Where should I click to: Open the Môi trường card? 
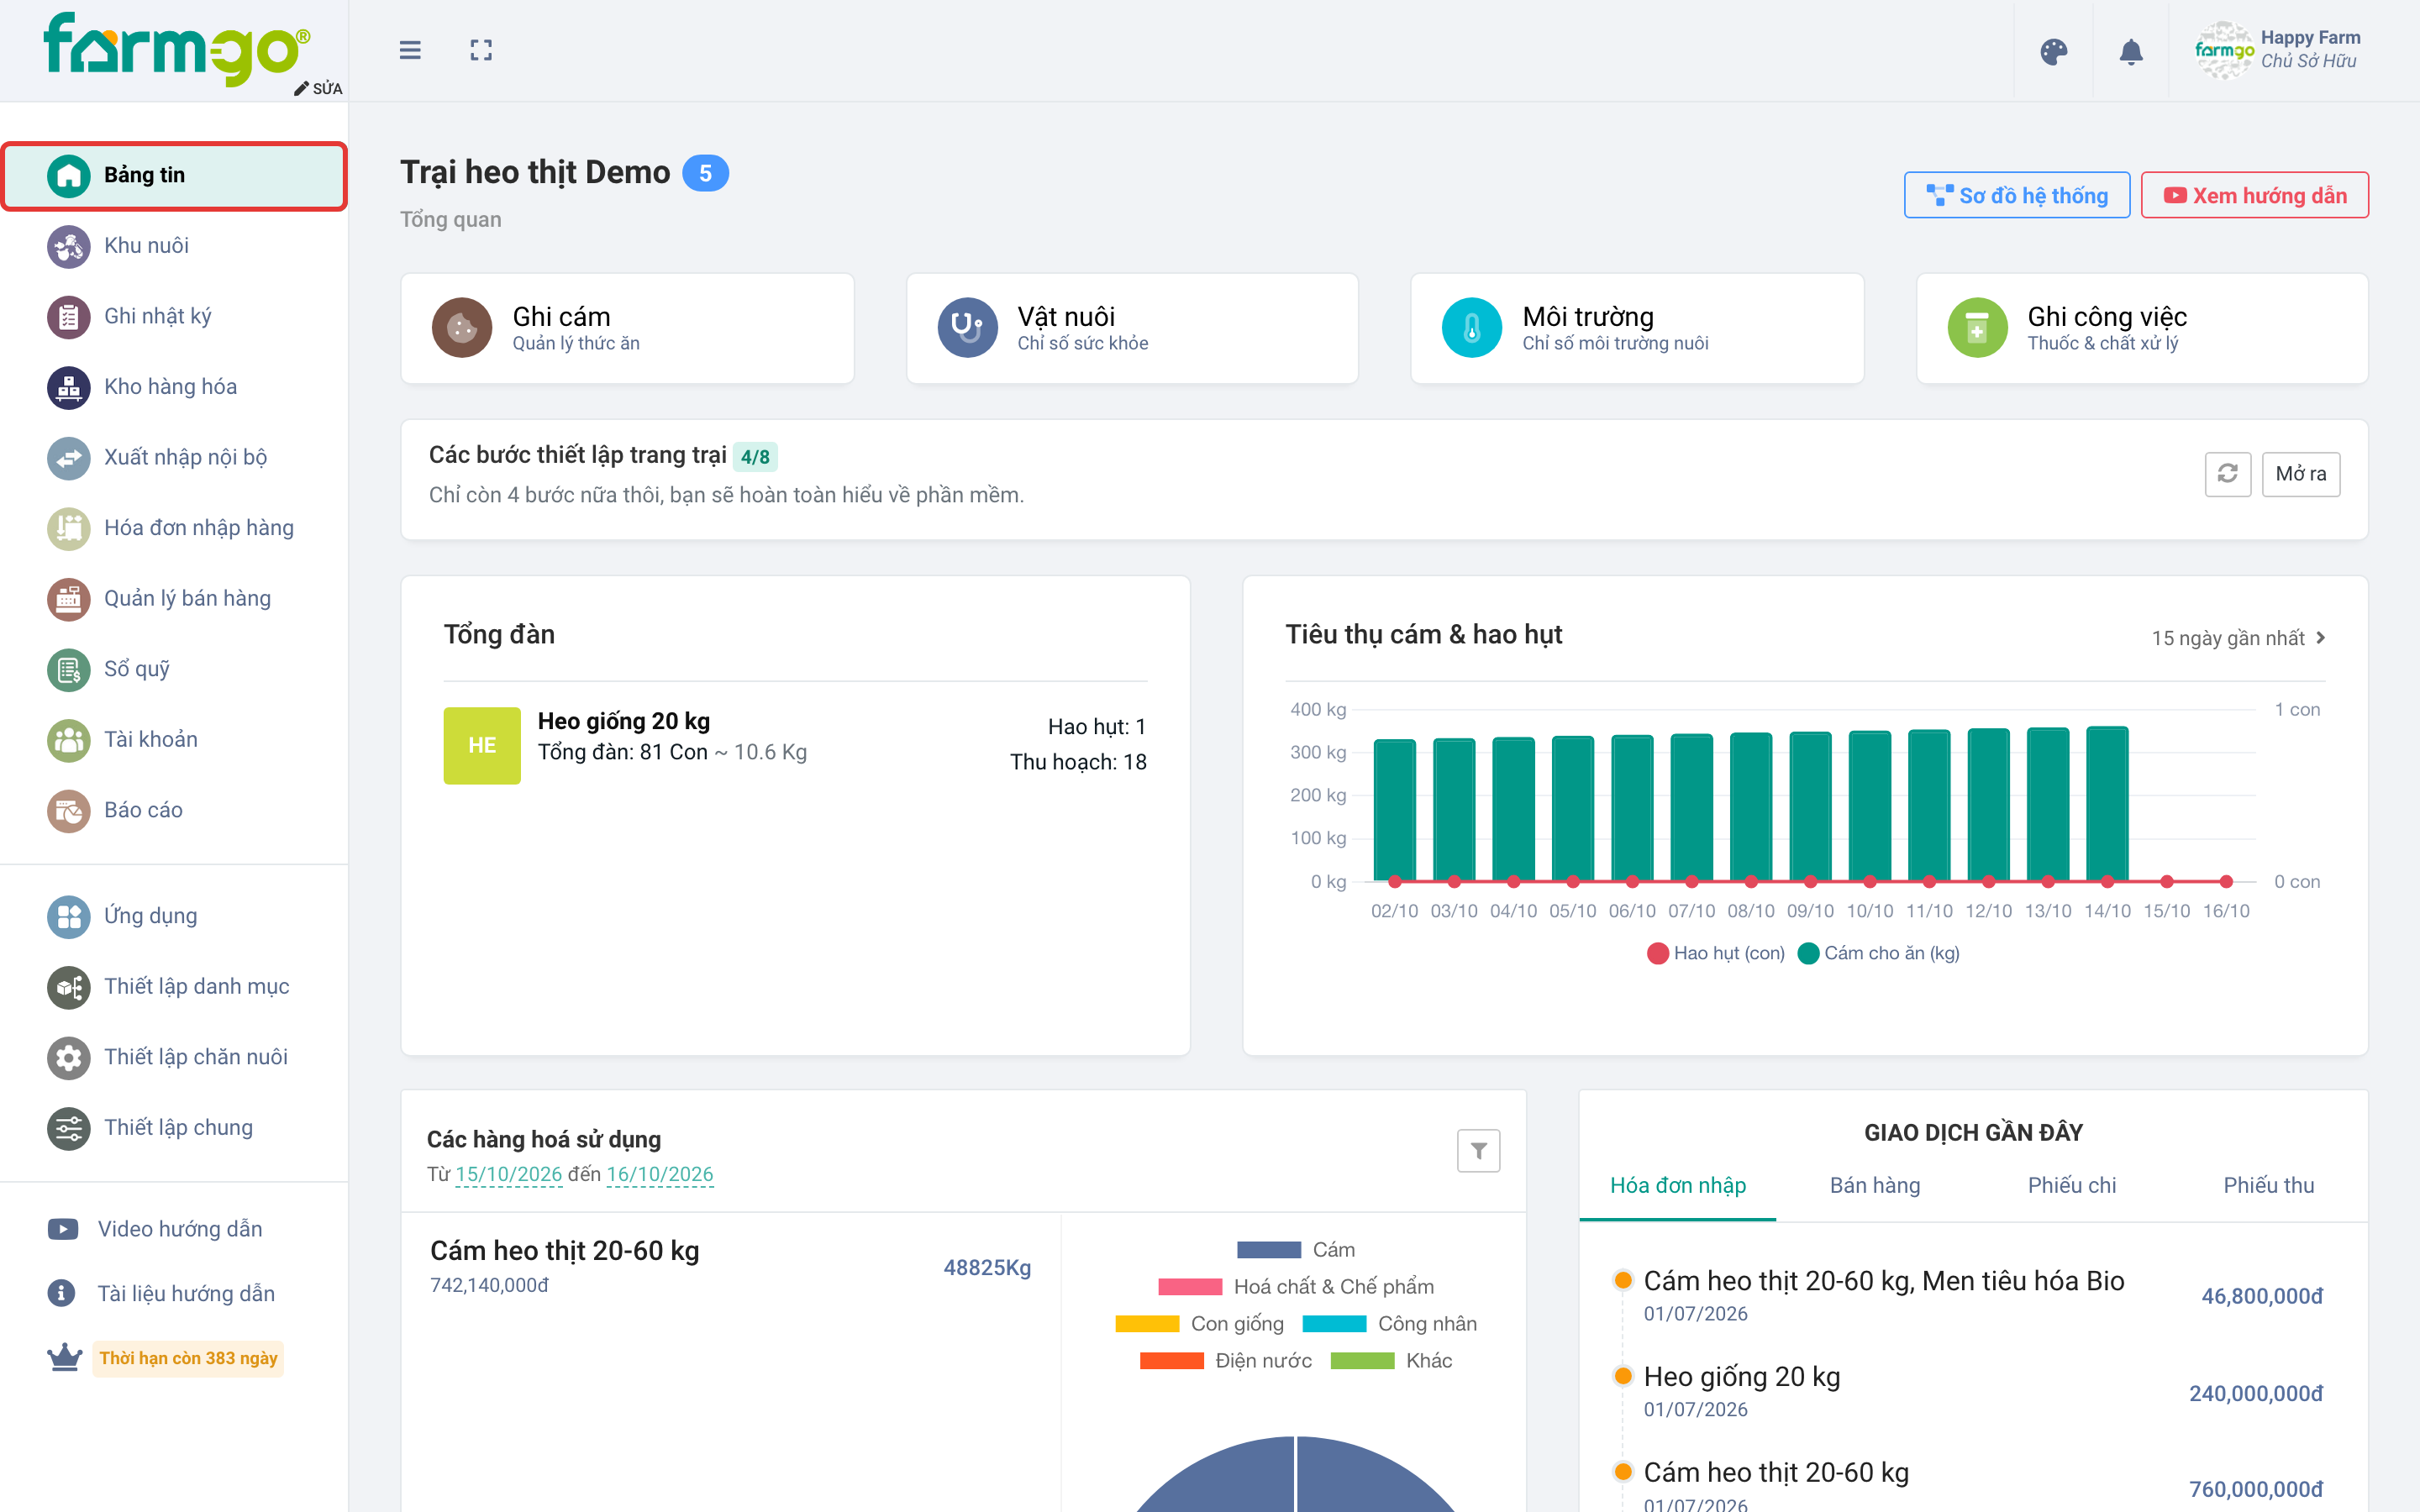(x=1637, y=328)
